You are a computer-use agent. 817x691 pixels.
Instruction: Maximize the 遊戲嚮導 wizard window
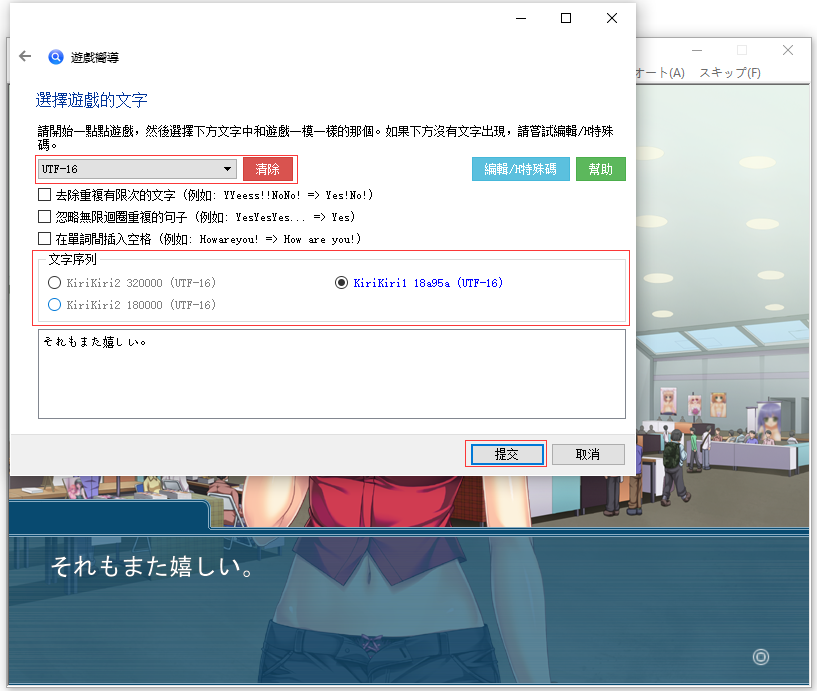pos(566,18)
